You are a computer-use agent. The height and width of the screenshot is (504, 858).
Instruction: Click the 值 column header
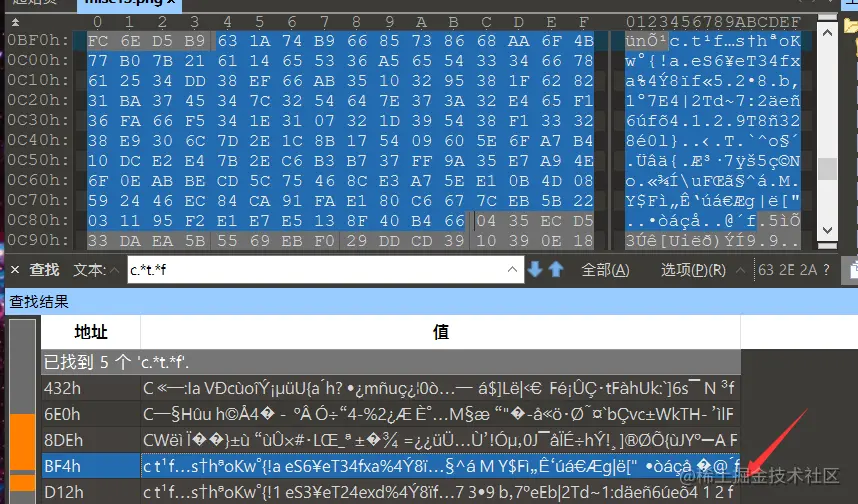pyautogui.click(x=440, y=332)
